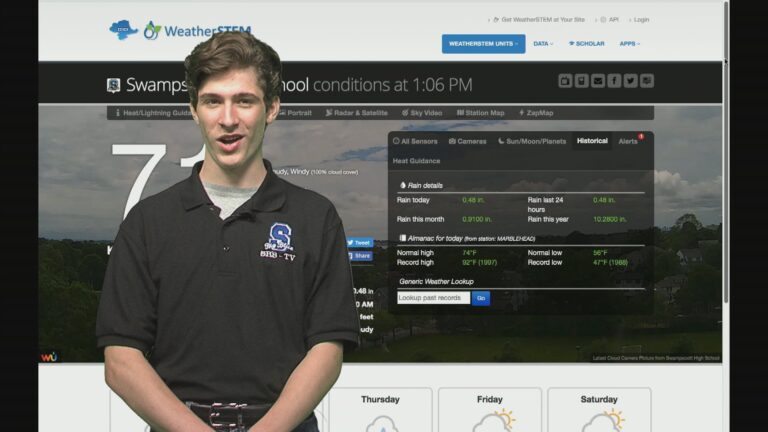Image resolution: width=768 pixels, height=432 pixels.
Task: Click the Login link
Action: [x=638, y=19]
